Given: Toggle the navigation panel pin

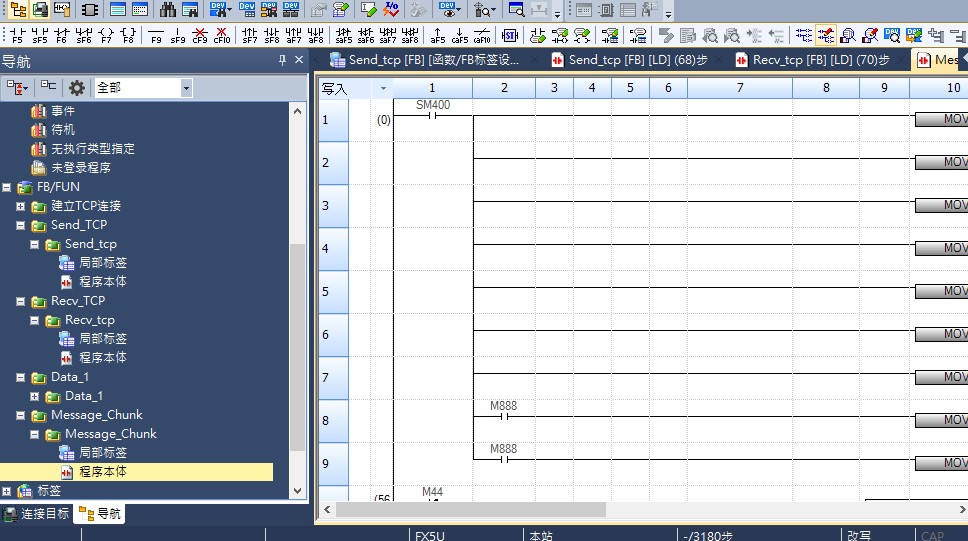Looking at the screenshot, I should point(282,61).
